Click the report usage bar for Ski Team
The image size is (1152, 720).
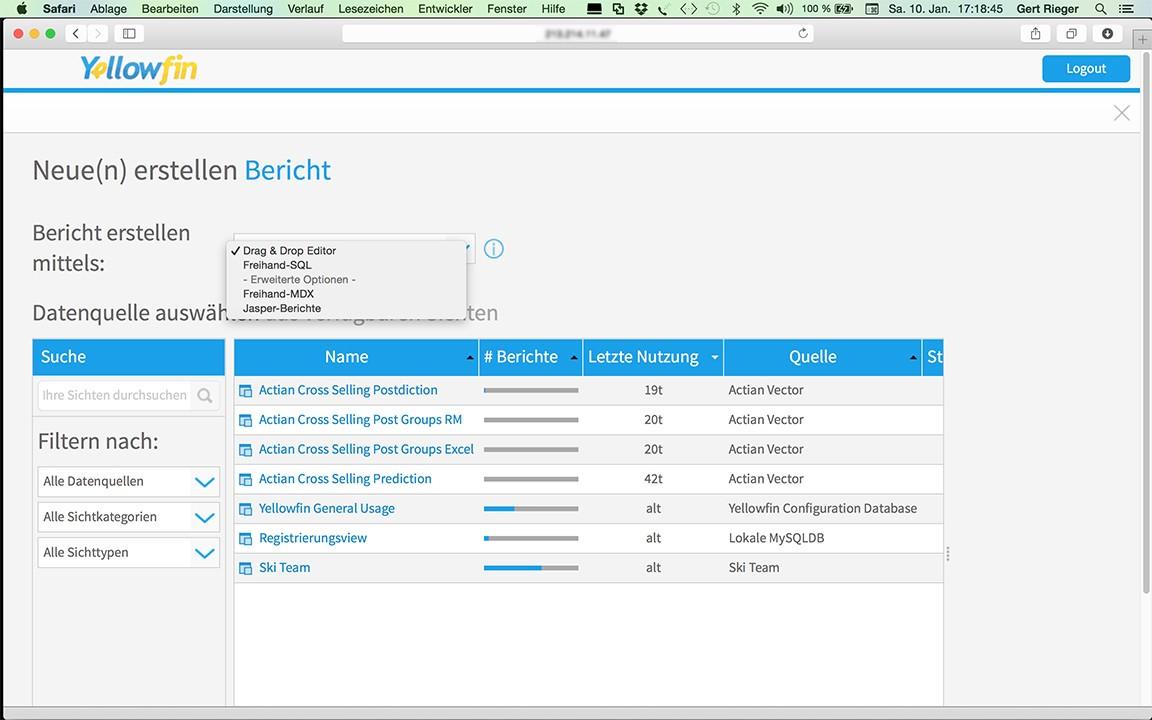(x=531, y=568)
